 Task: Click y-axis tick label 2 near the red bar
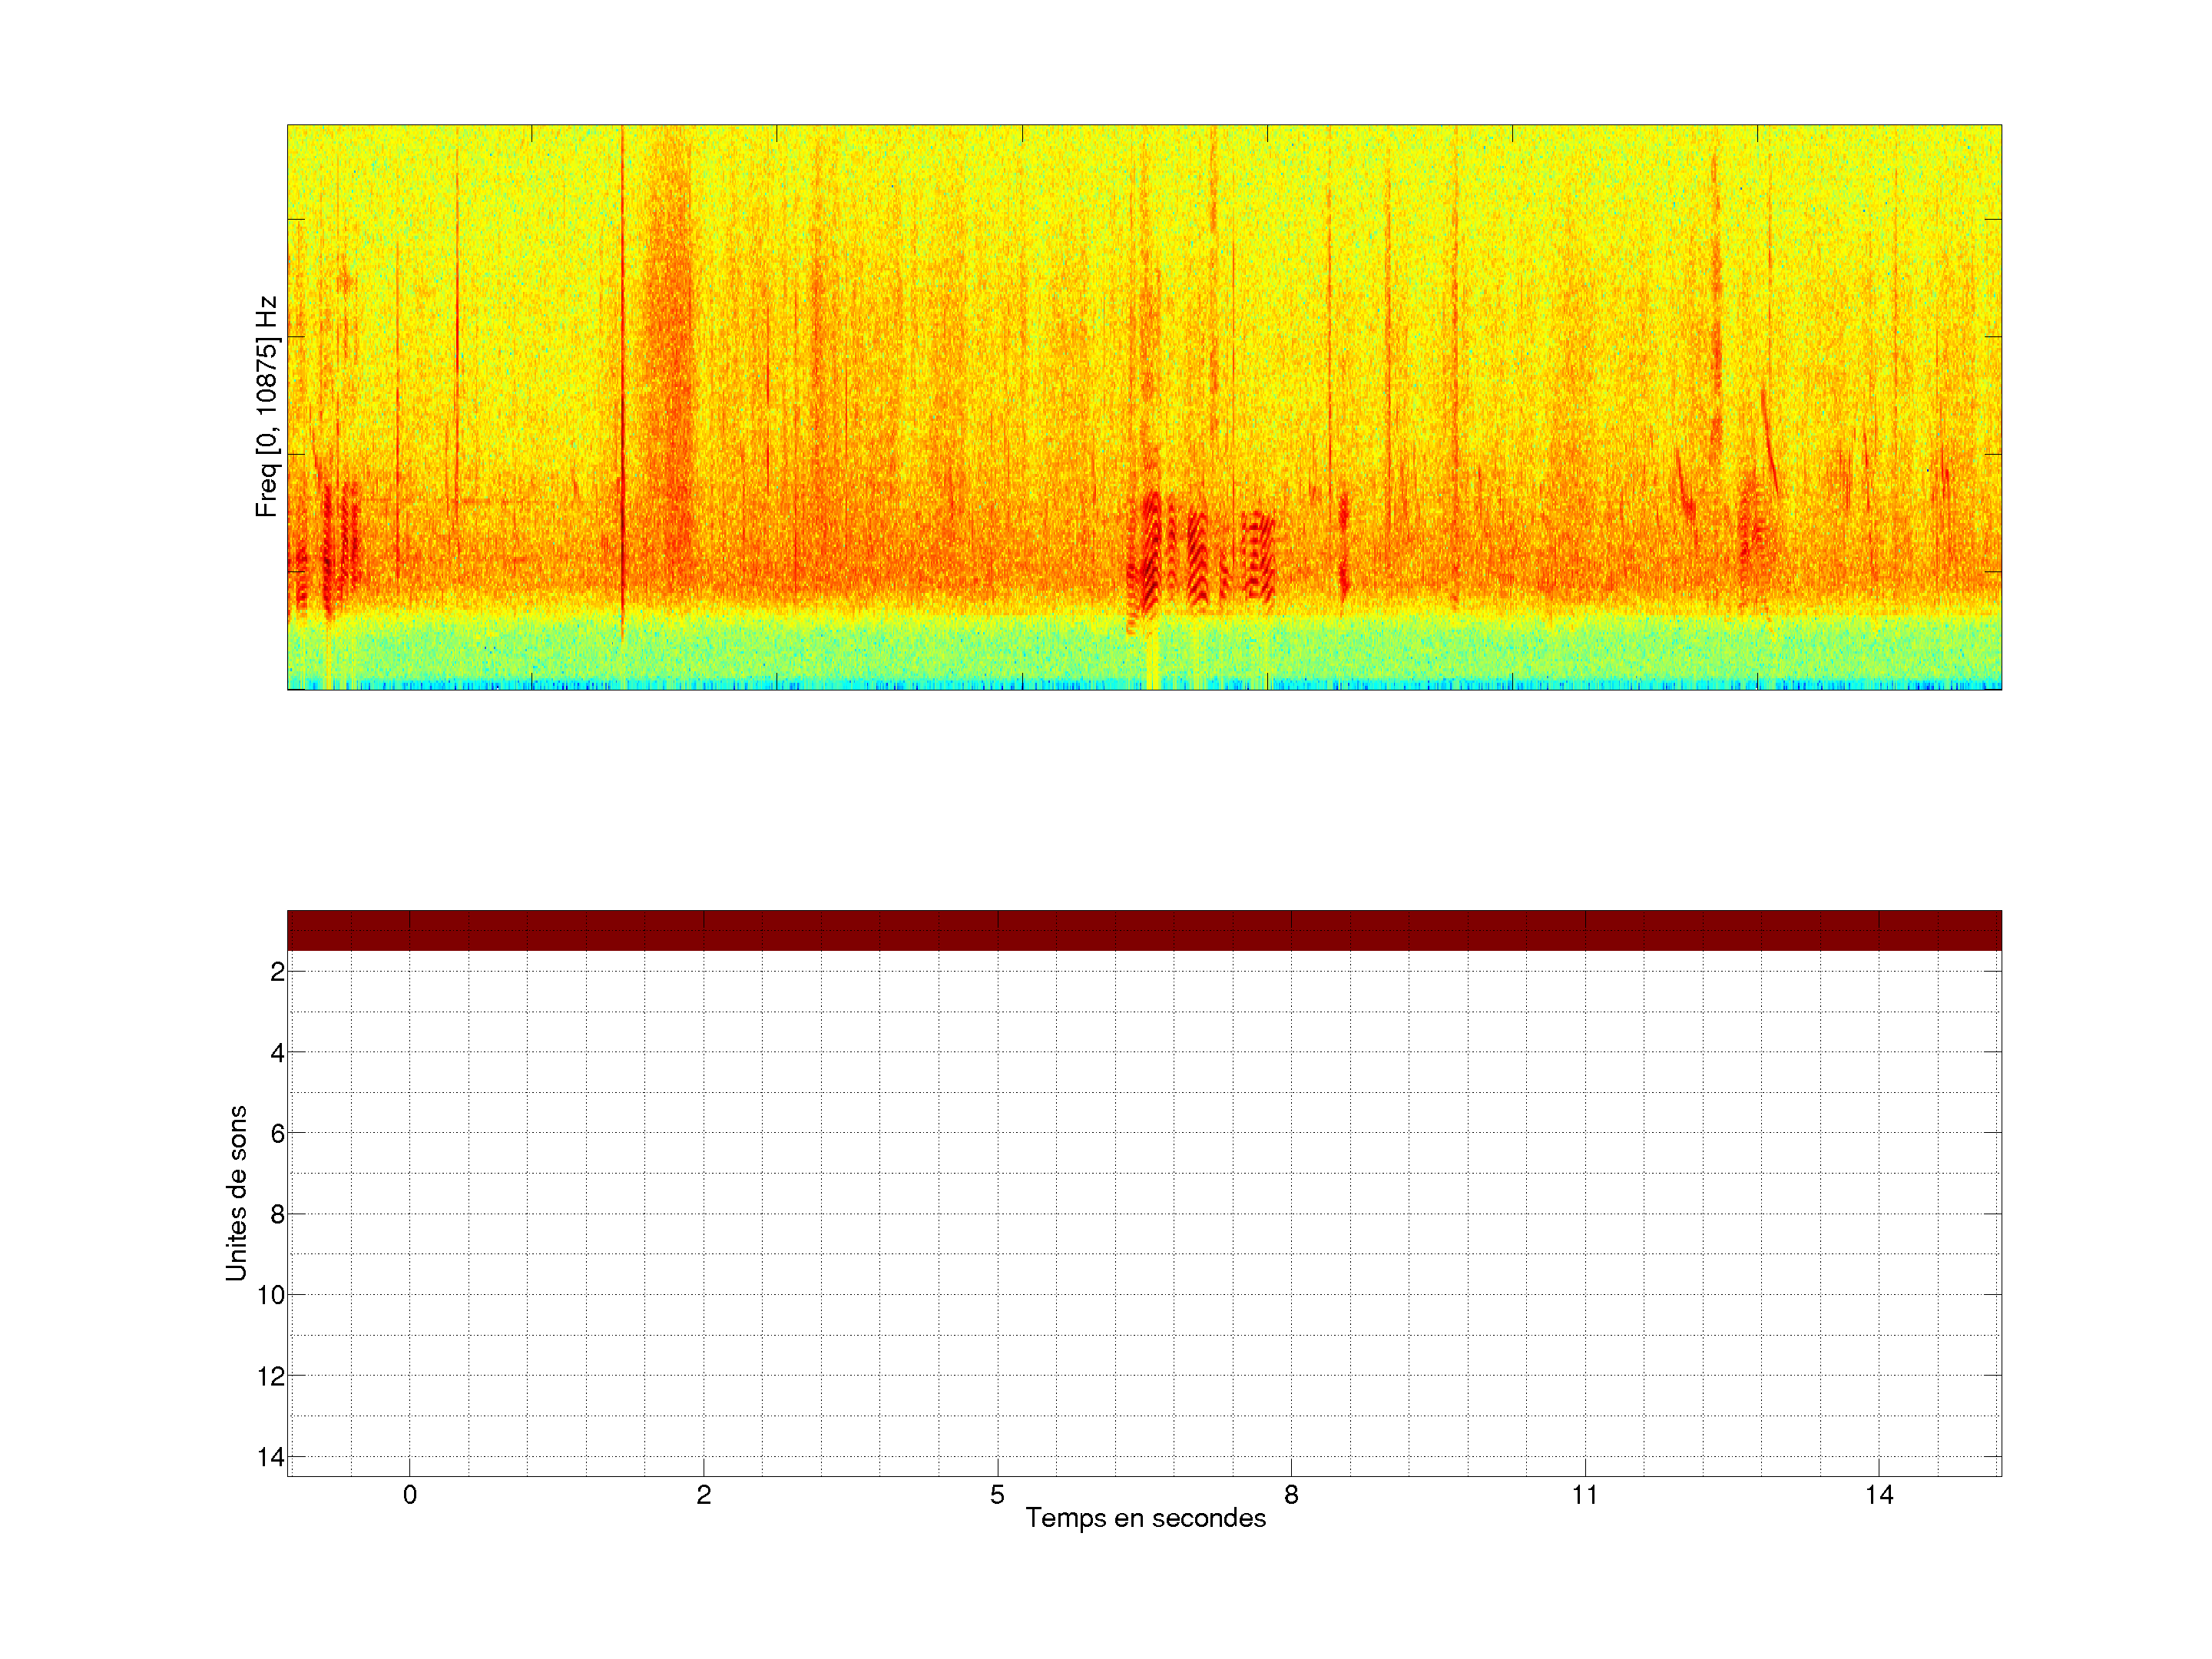pyautogui.click(x=277, y=972)
